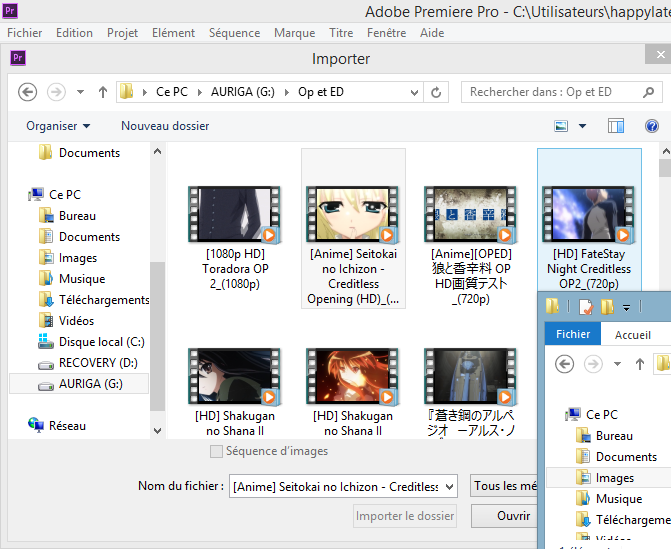The height and width of the screenshot is (549, 671).
Task: Click Ce PC in the address breadcrumb
Action: click(172, 92)
